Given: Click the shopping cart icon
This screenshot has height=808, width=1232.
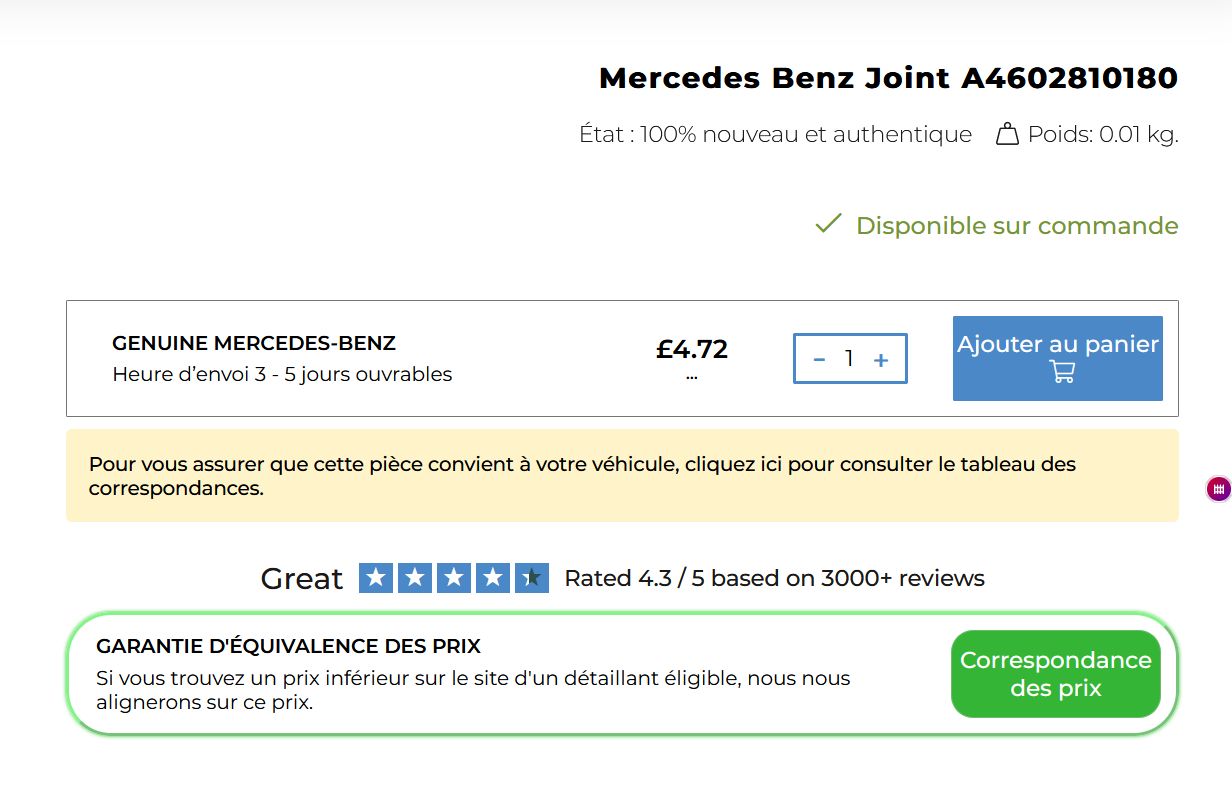Looking at the screenshot, I should click(1062, 372).
